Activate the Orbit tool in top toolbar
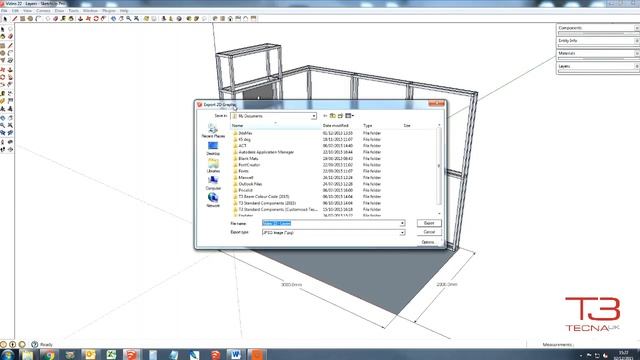 [113, 19]
